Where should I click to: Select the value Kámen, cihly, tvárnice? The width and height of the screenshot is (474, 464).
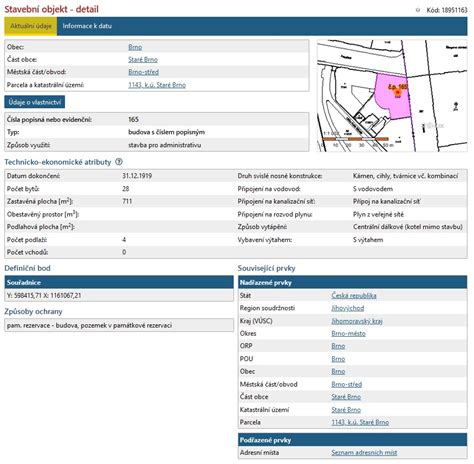[x=405, y=176]
